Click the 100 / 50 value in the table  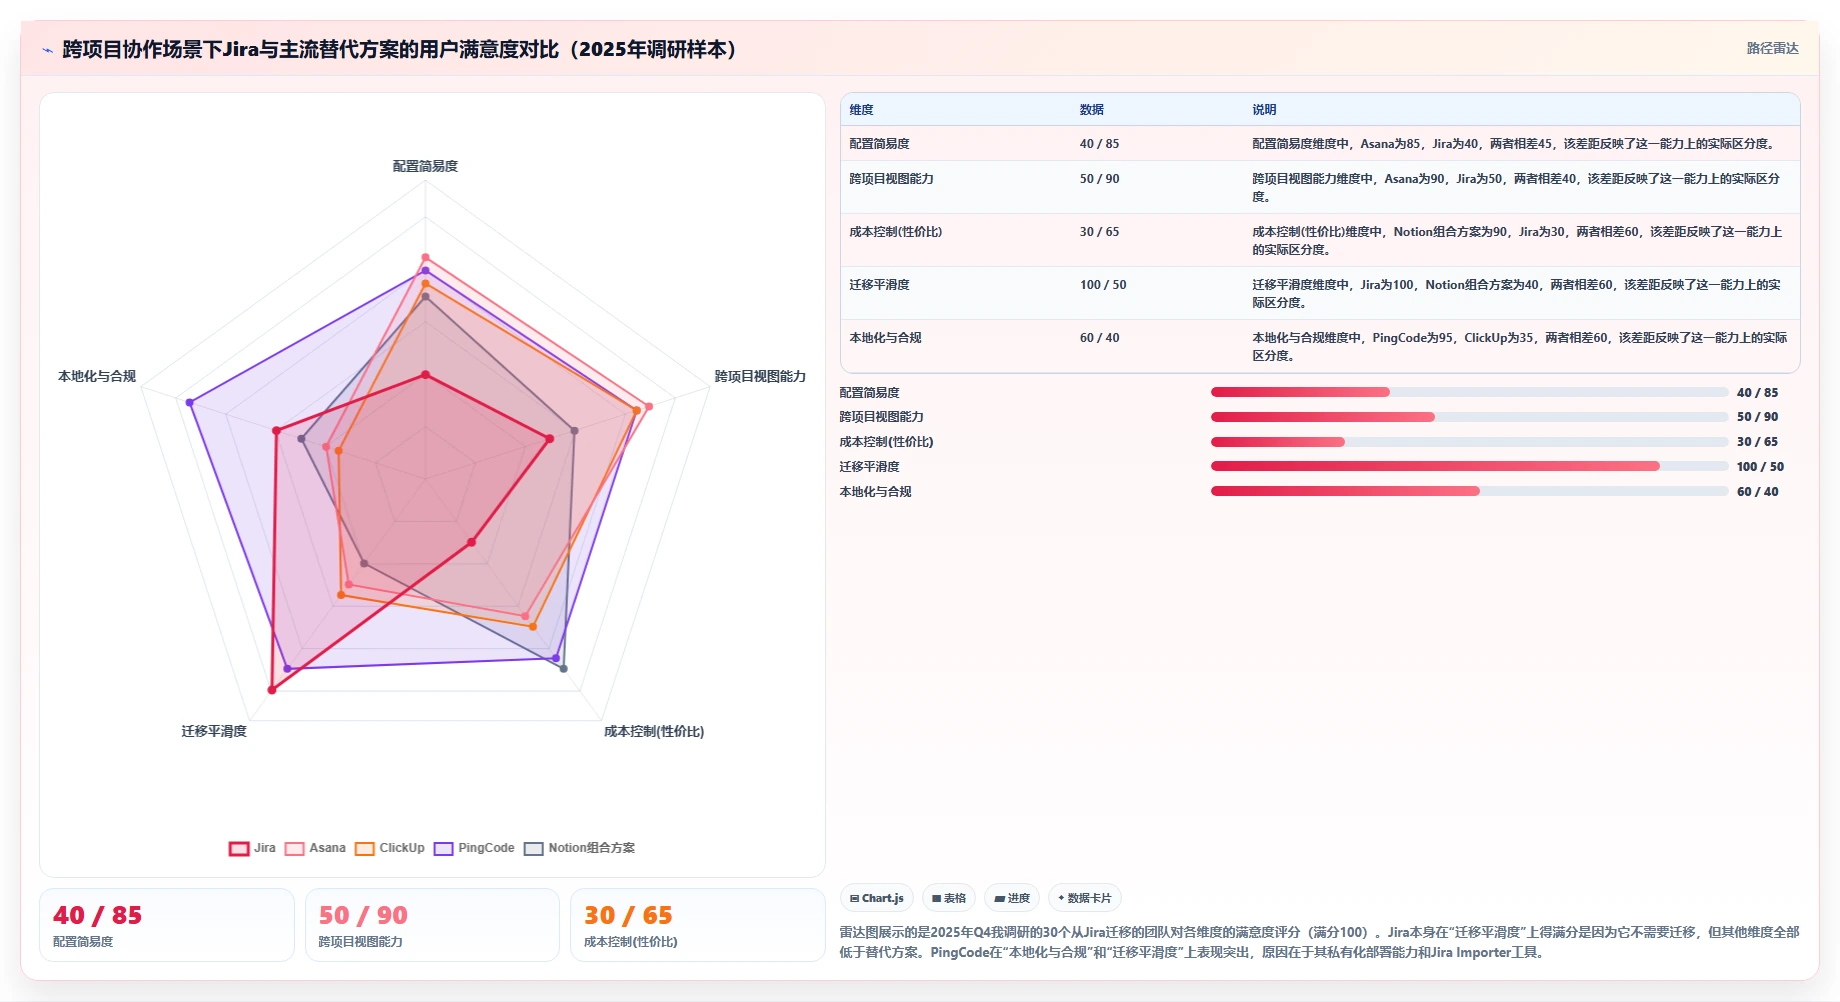point(1103,285)
